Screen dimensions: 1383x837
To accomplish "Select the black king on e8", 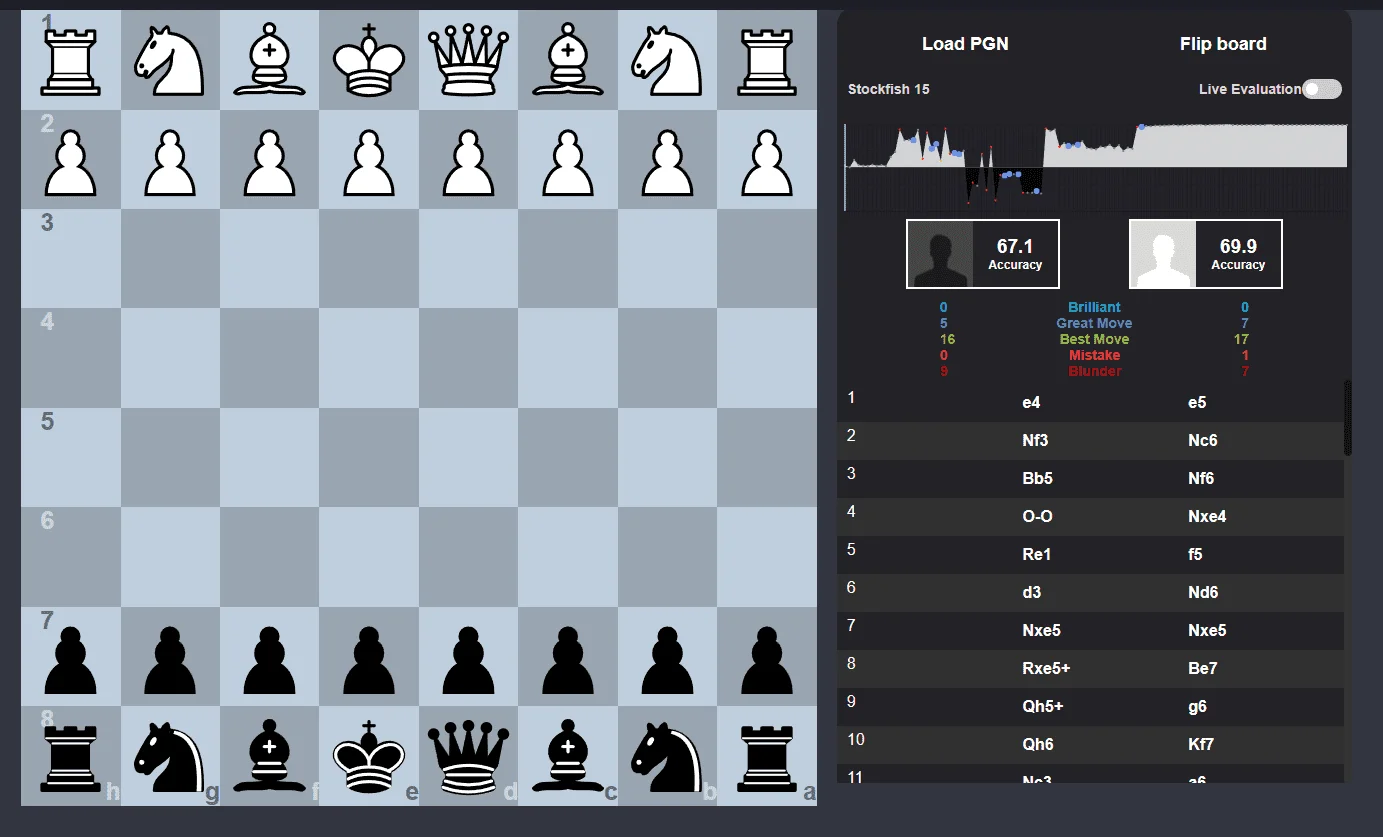I will click(369, 758).
